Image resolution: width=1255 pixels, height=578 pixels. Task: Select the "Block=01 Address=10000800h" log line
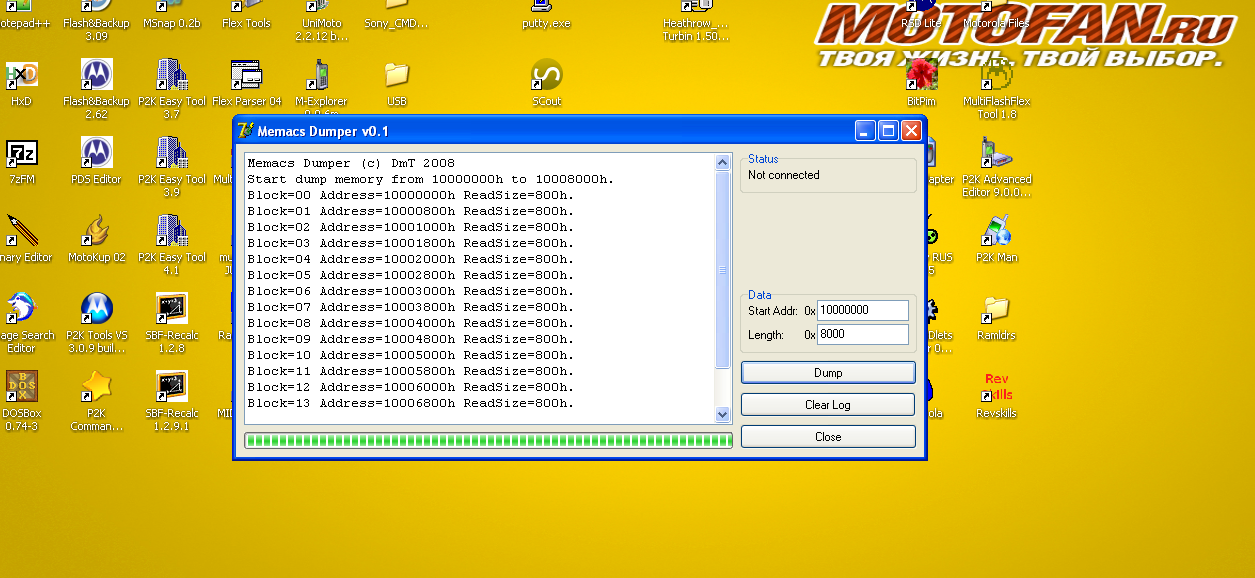coord(411,211)
